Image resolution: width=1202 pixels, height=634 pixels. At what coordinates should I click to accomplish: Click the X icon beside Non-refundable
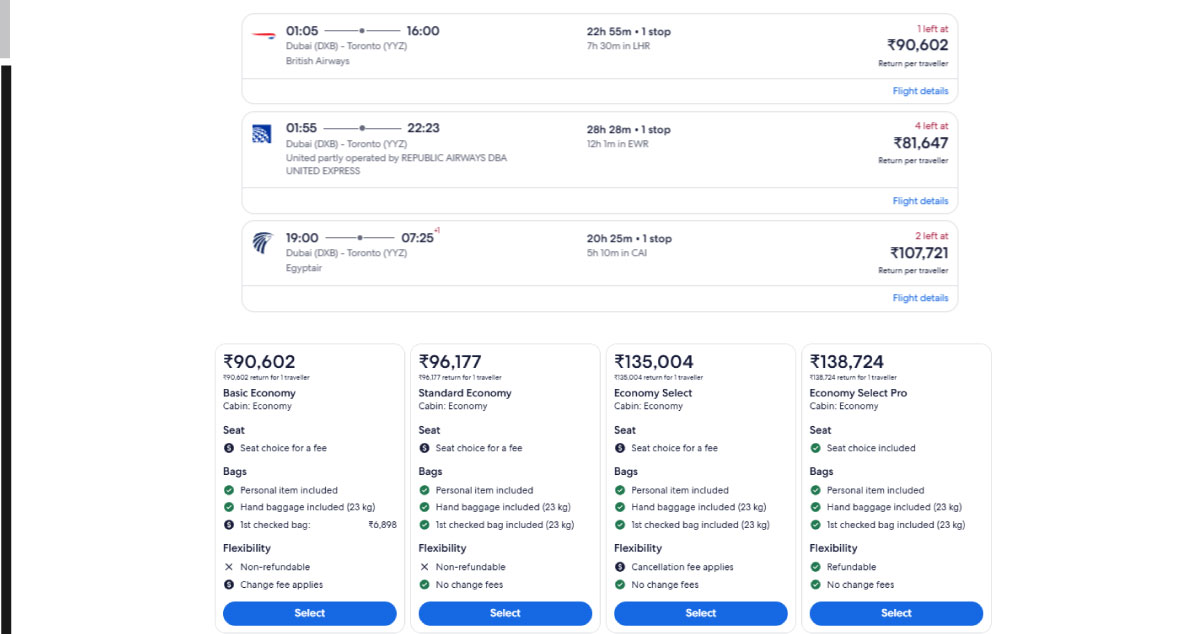(x=229, y=567)
